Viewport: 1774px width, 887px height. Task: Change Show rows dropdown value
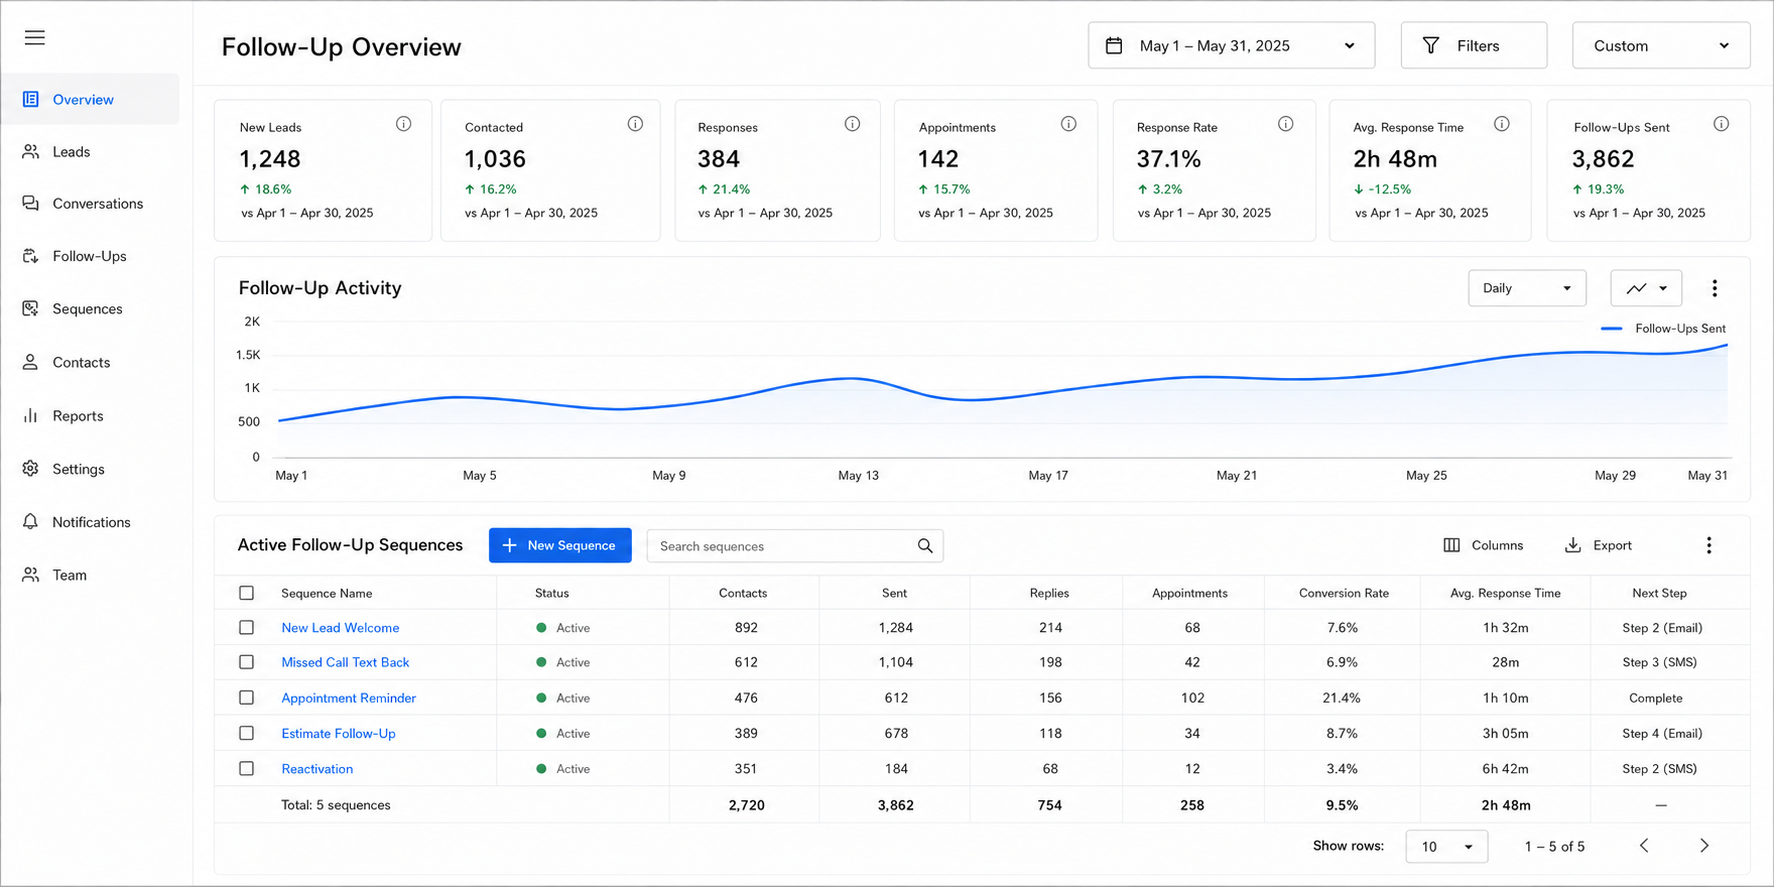coord(1446,846)
